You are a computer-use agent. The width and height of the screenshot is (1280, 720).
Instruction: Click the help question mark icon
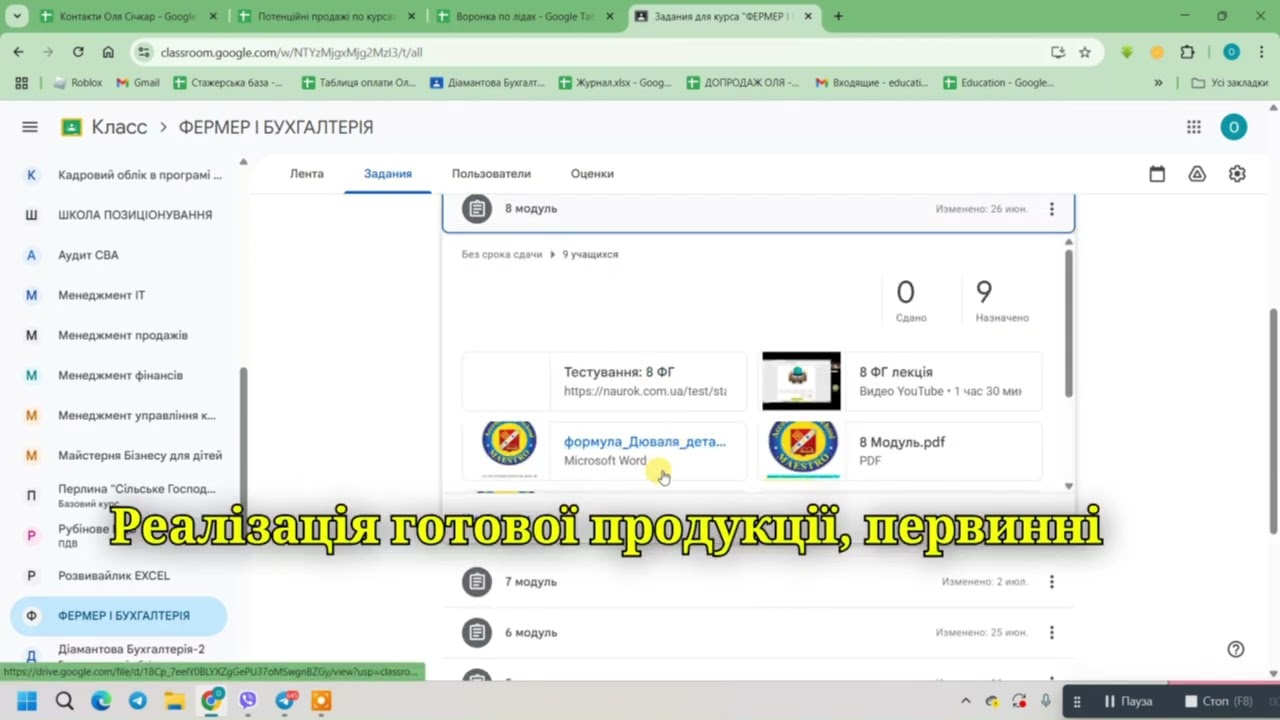tap(1236, 649)
